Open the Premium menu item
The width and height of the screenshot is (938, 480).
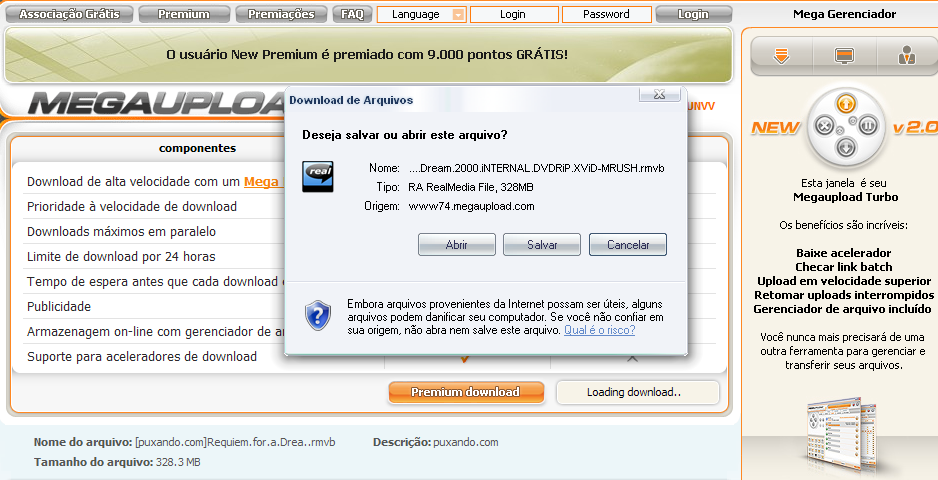pyautogui.click(x=184, y=14)
